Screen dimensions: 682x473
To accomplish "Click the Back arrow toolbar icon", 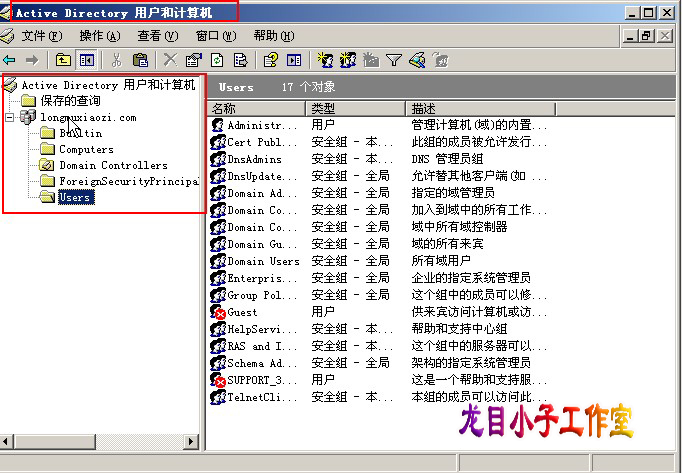I will coord(9,60).
